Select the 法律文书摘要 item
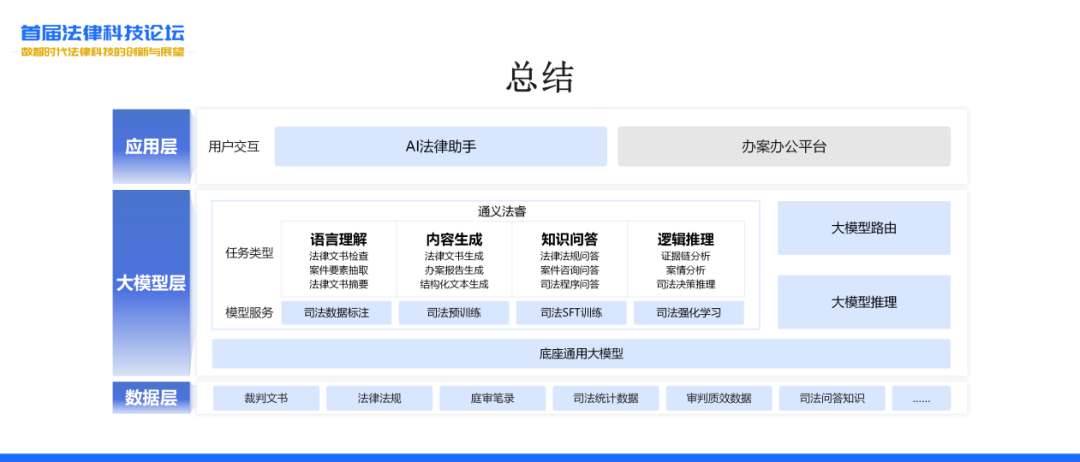This screenshot has height=462, width=1080. click(339, 284)
